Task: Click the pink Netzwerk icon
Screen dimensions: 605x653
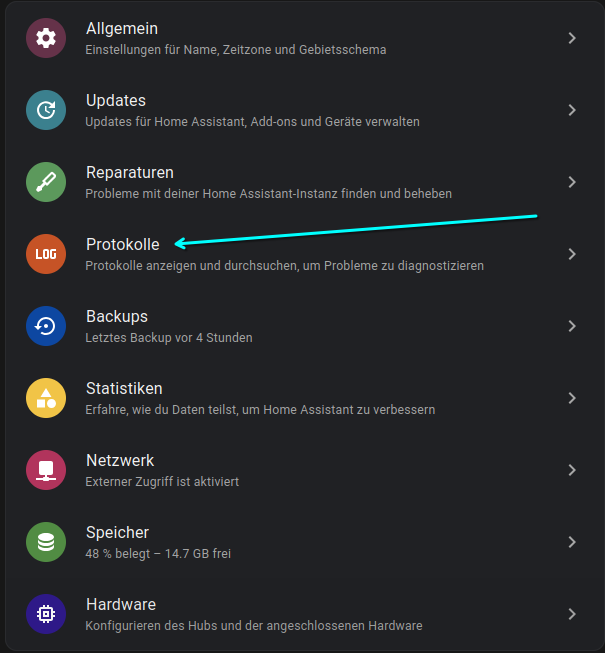Action: click(x=46, y=470)
